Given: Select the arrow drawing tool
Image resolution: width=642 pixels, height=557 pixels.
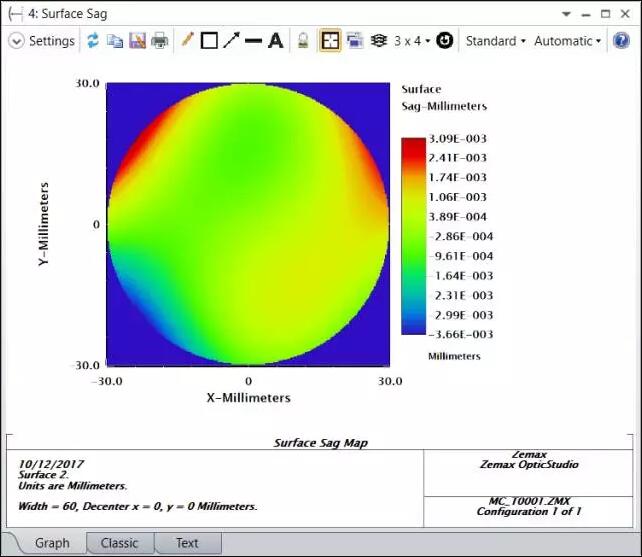Looking at the screenshot, I should (x=231, y=41).
